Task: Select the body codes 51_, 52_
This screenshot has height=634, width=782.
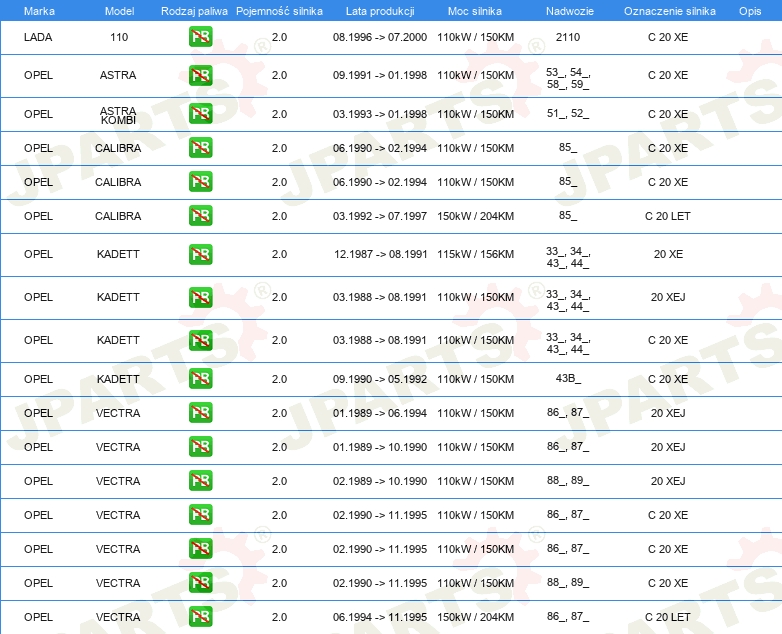Action: point(568,113)
